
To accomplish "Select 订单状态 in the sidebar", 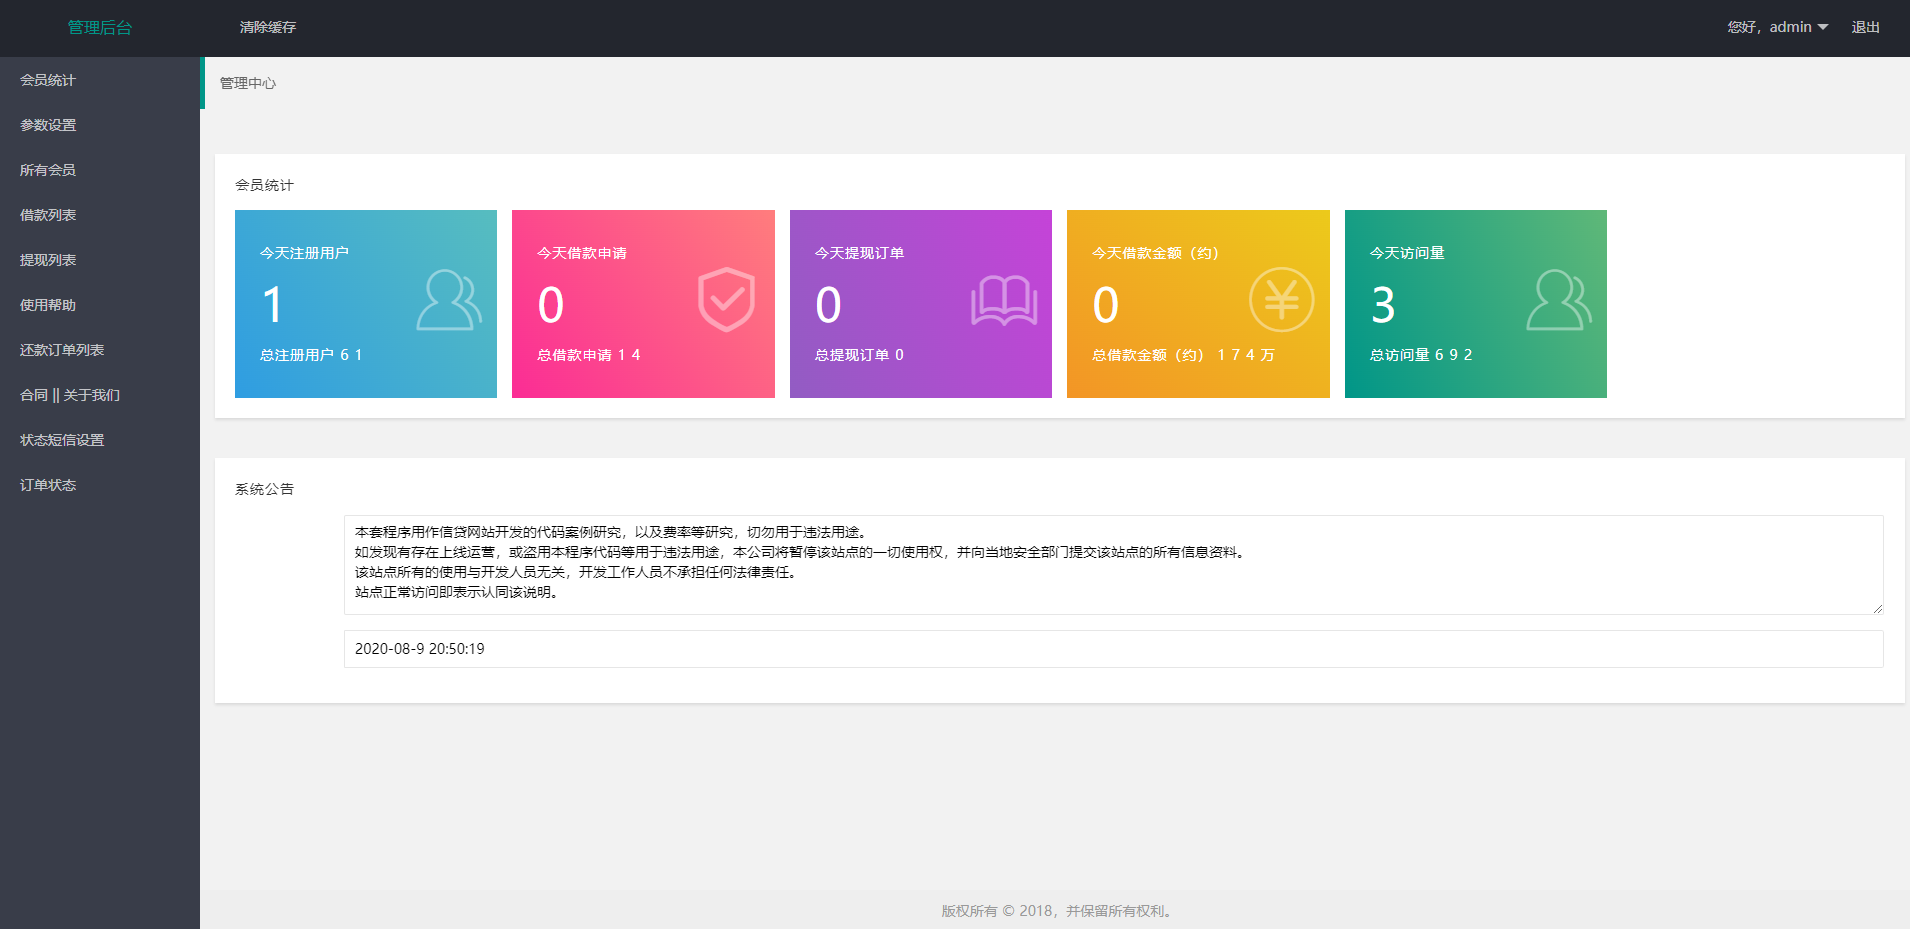I will [47, 484].
